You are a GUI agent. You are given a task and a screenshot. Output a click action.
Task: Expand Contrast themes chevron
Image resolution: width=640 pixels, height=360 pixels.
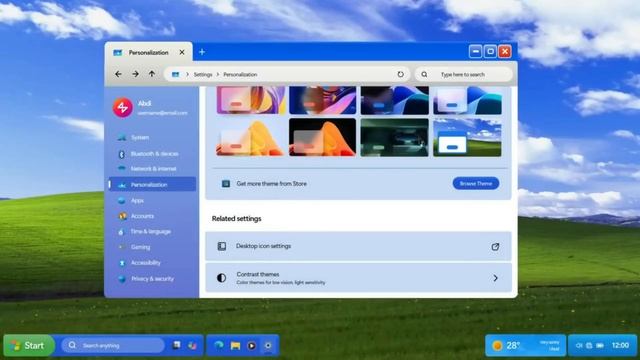pos(495,278)
